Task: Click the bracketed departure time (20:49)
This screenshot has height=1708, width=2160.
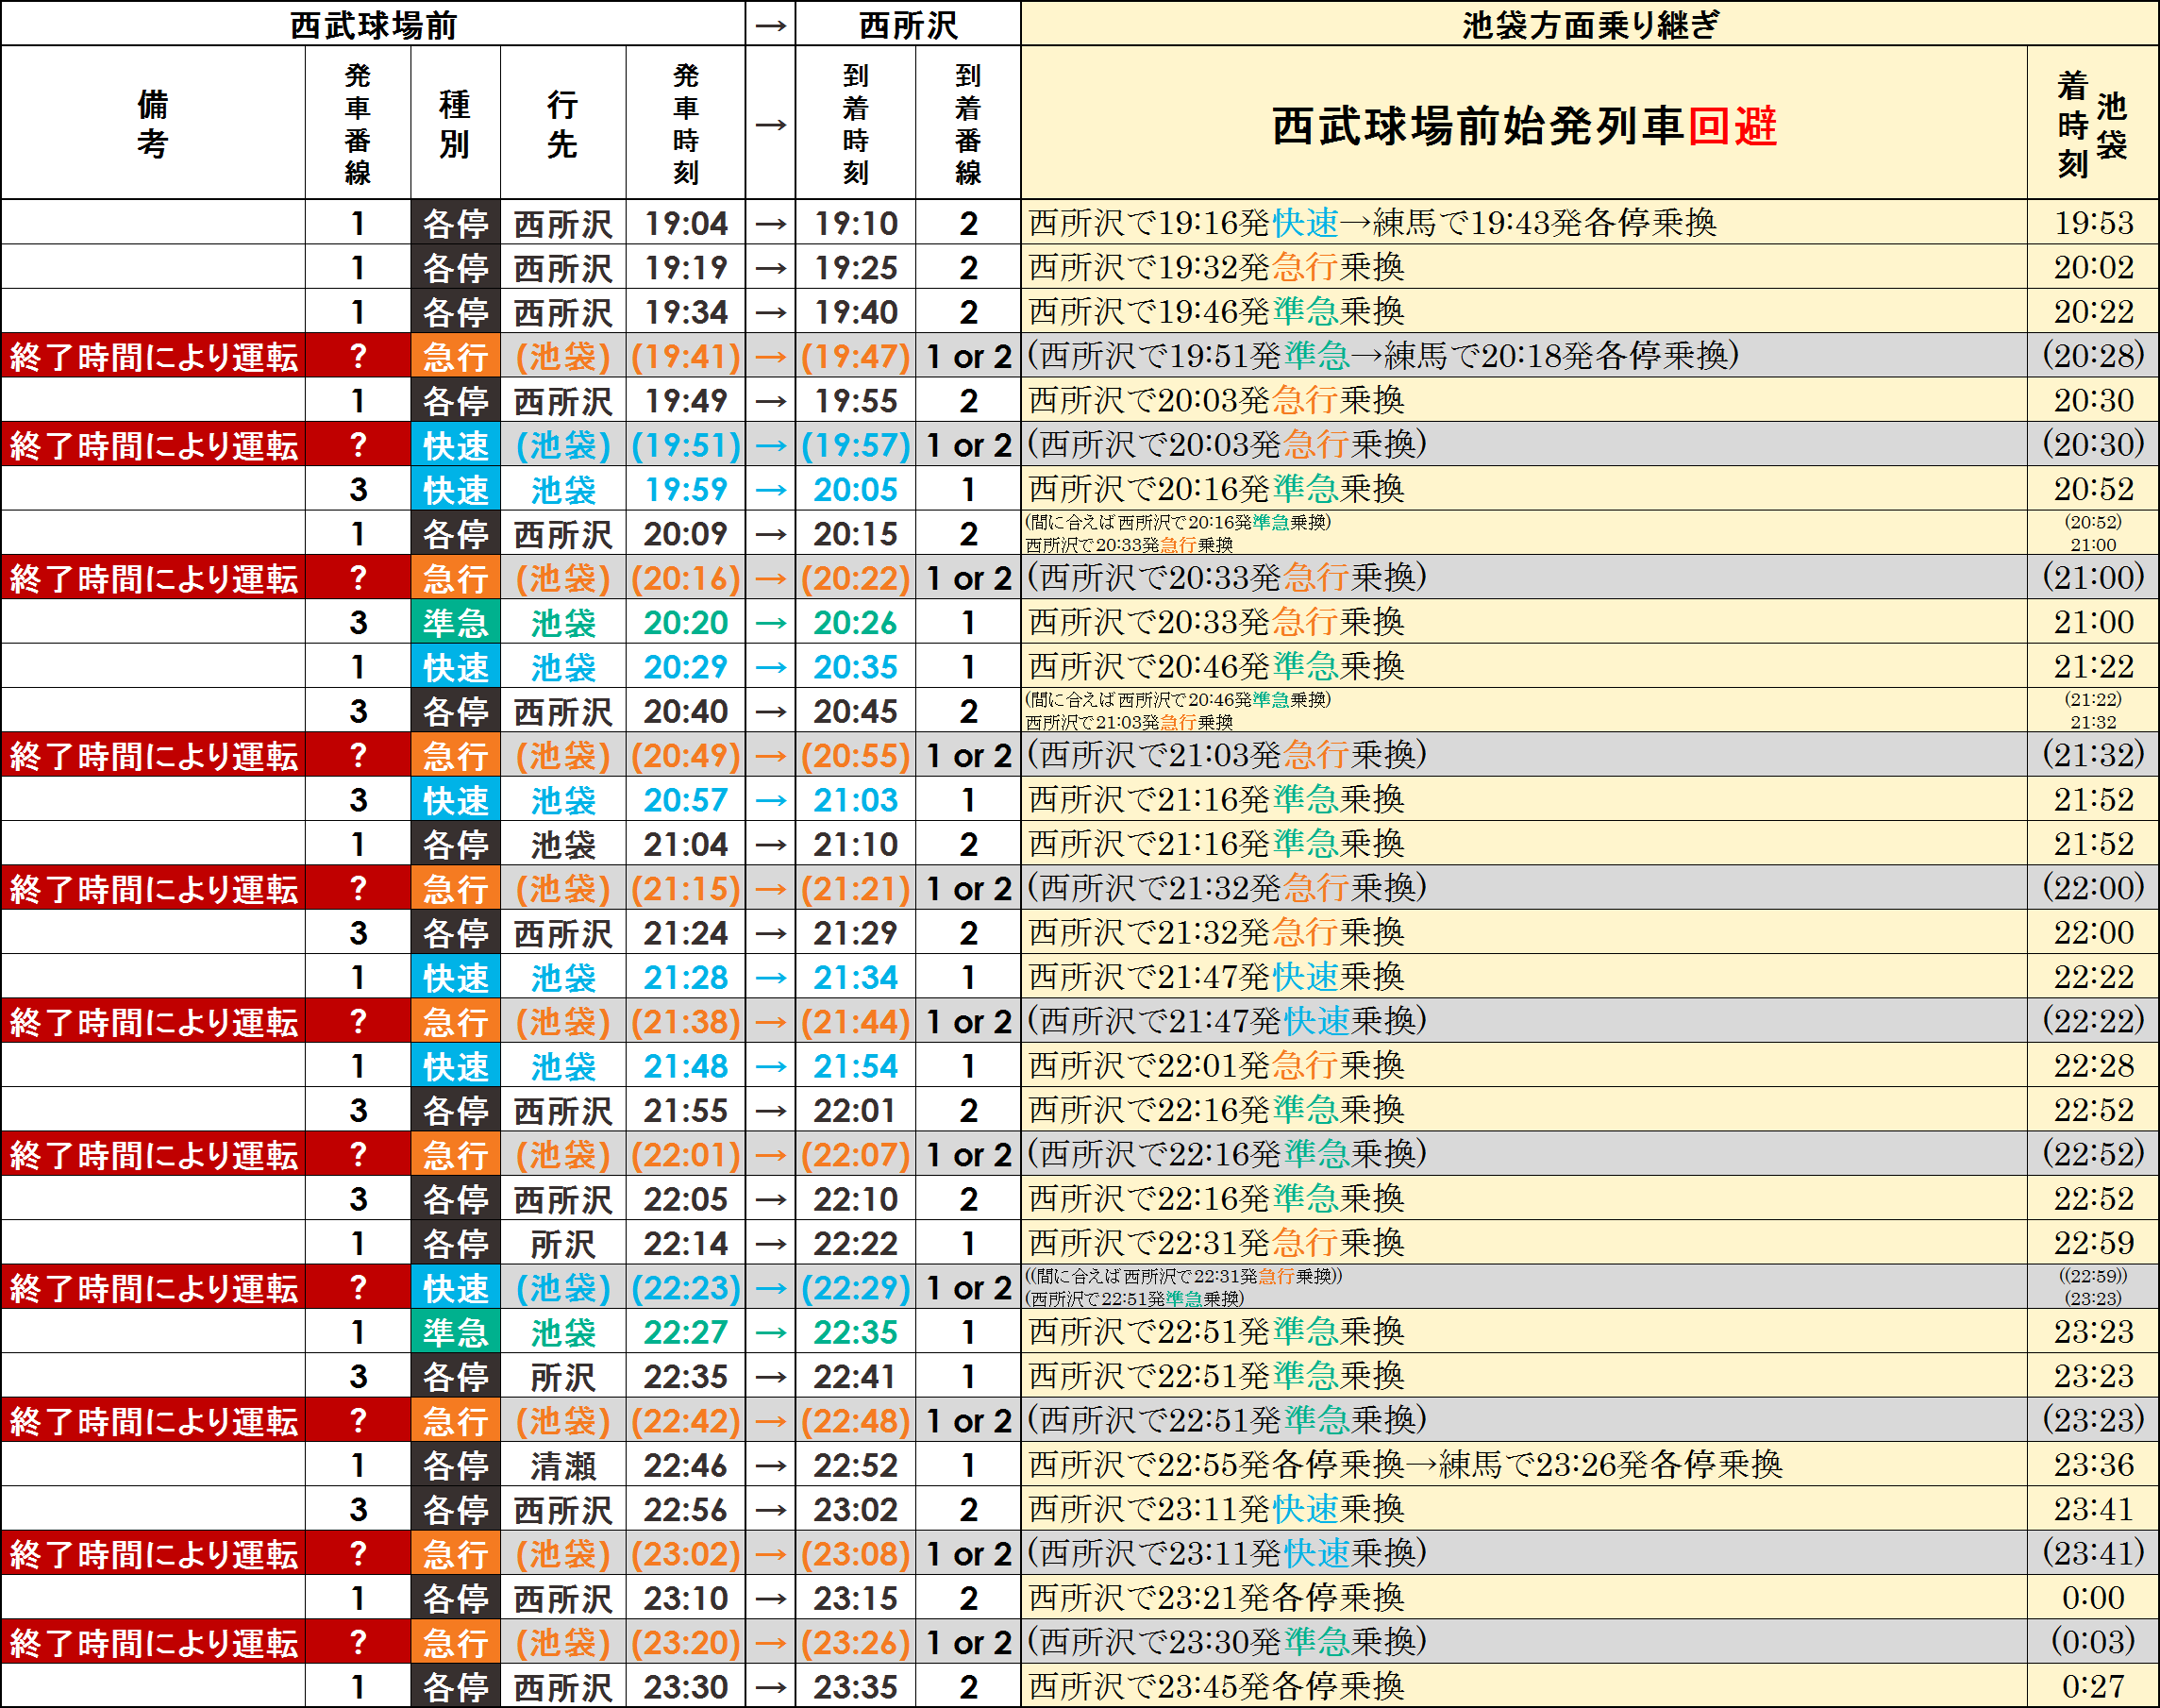Action: click(686, 755)
